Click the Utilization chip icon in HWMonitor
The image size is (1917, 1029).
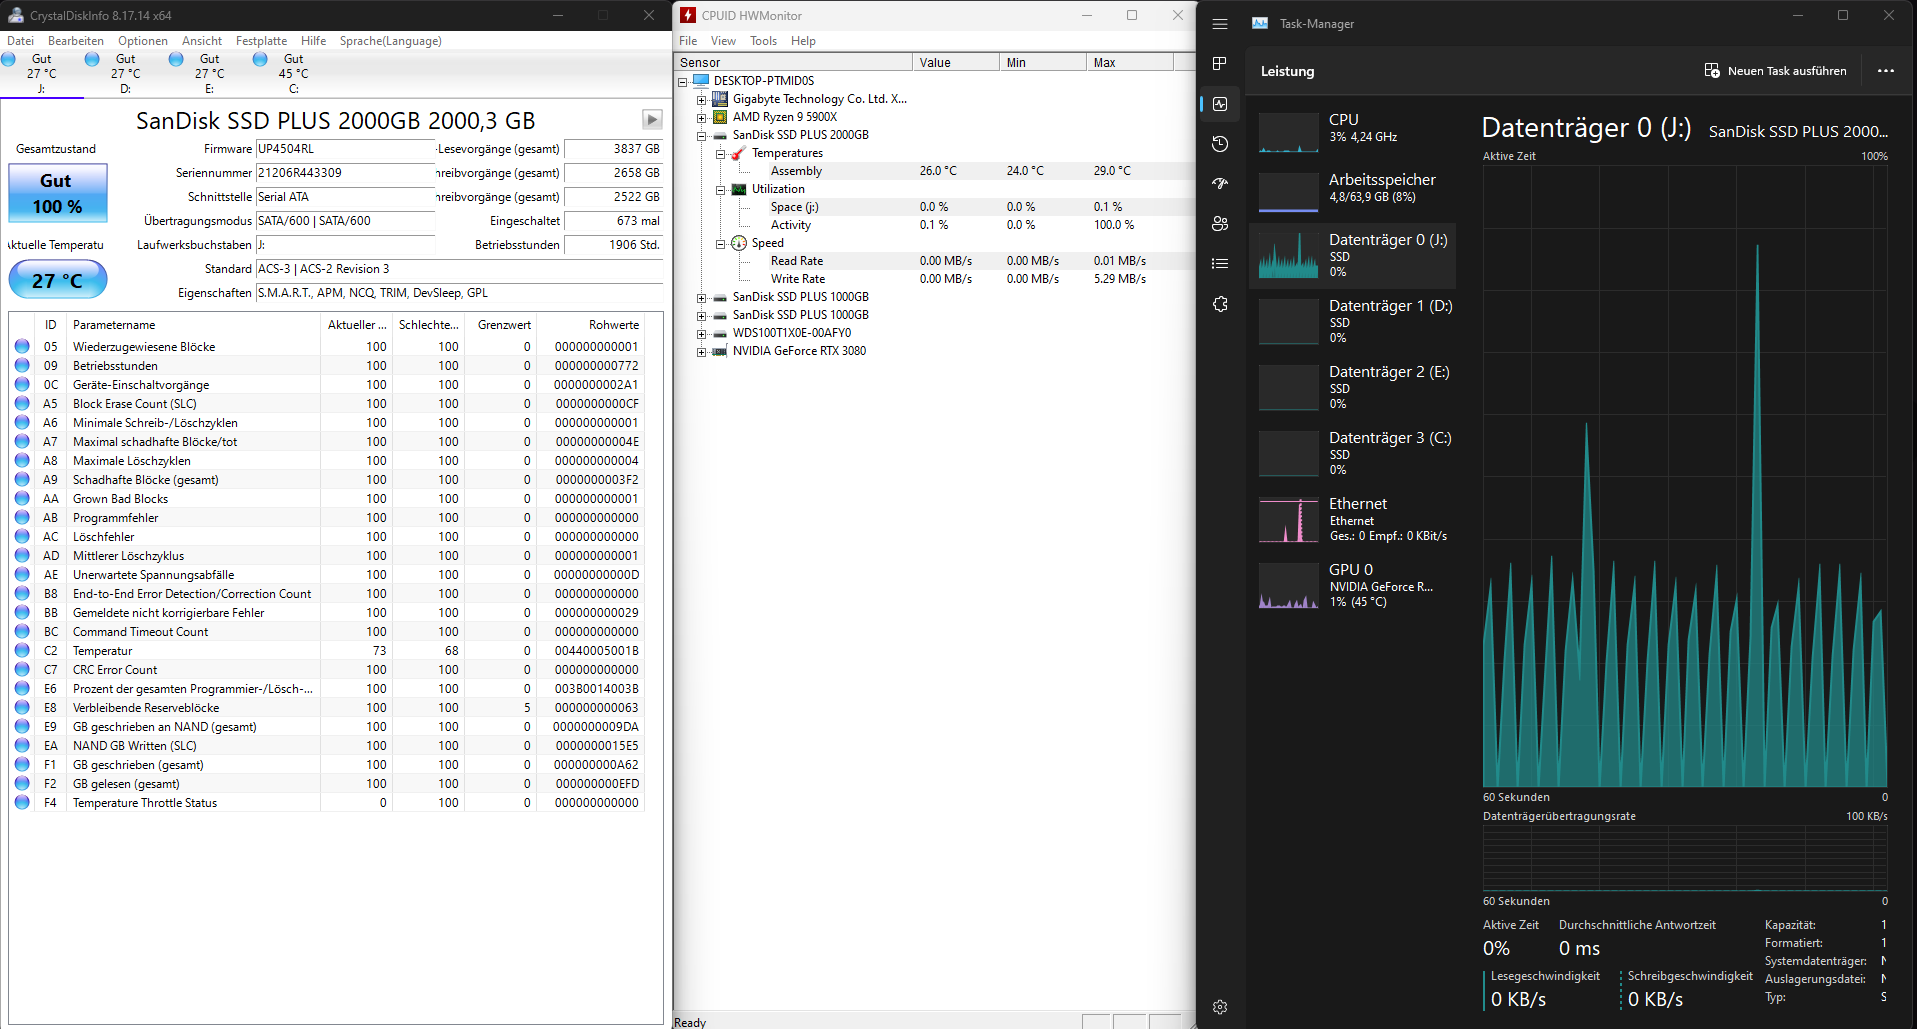point(739,189)
